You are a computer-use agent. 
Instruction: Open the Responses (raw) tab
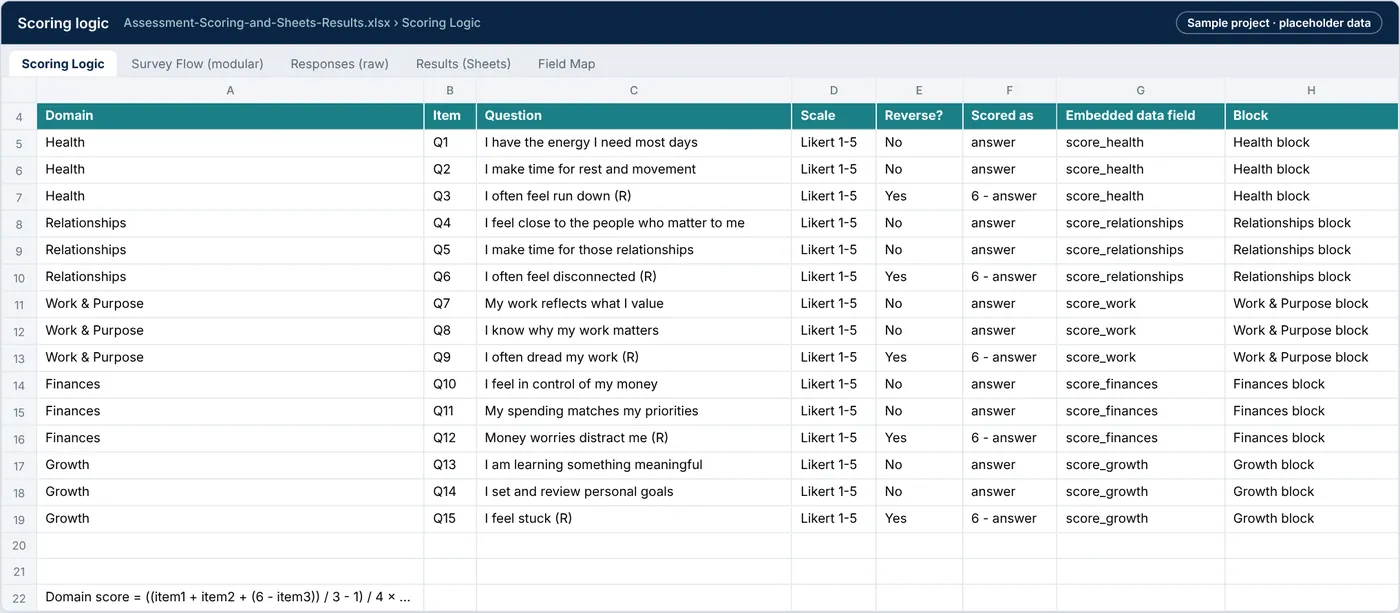point(339,63)
